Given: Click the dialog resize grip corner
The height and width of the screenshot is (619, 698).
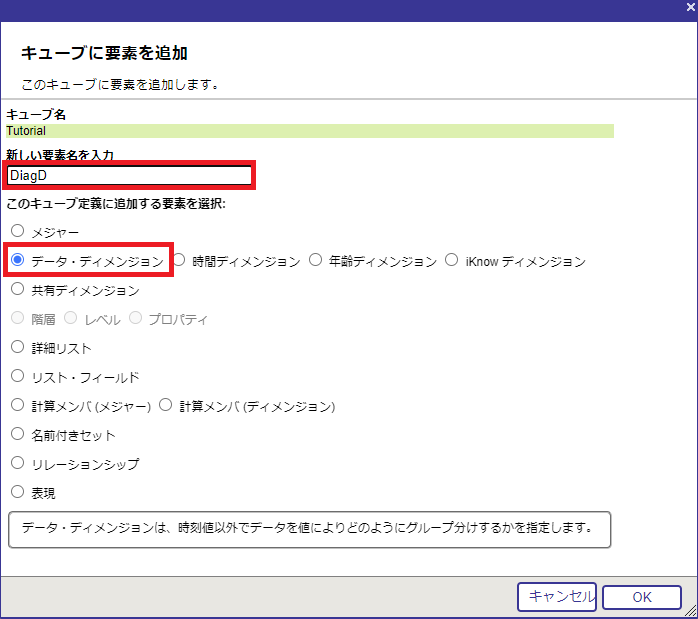Looking at the screenshot, I should [690, 610].
